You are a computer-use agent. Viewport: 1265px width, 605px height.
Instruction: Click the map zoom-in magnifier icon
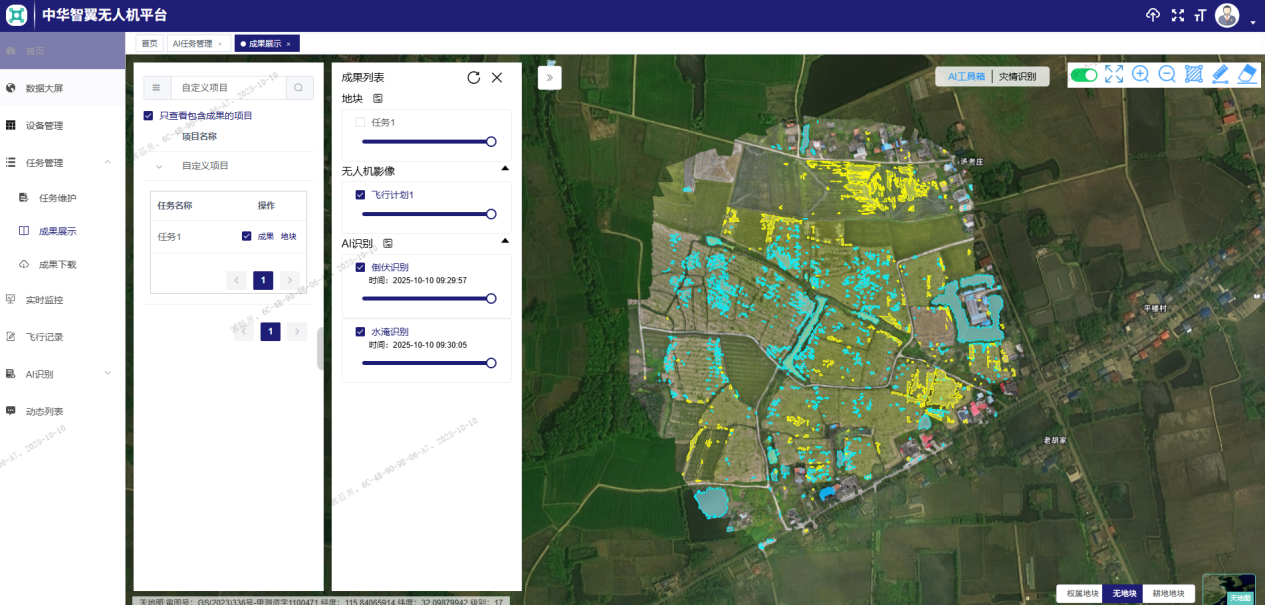(1140, 74)
